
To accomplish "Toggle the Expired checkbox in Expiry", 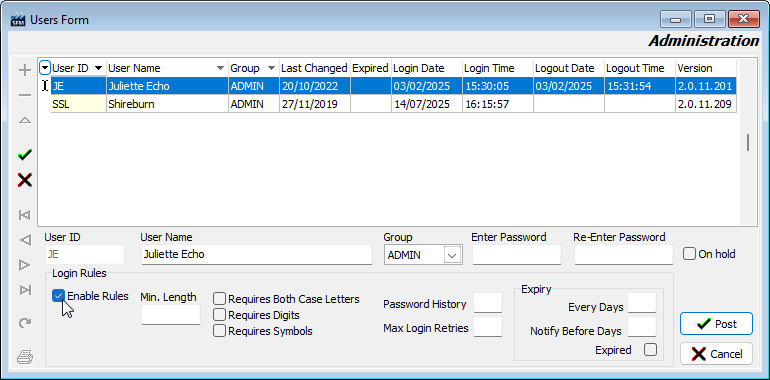I will [x=650, y=350].
